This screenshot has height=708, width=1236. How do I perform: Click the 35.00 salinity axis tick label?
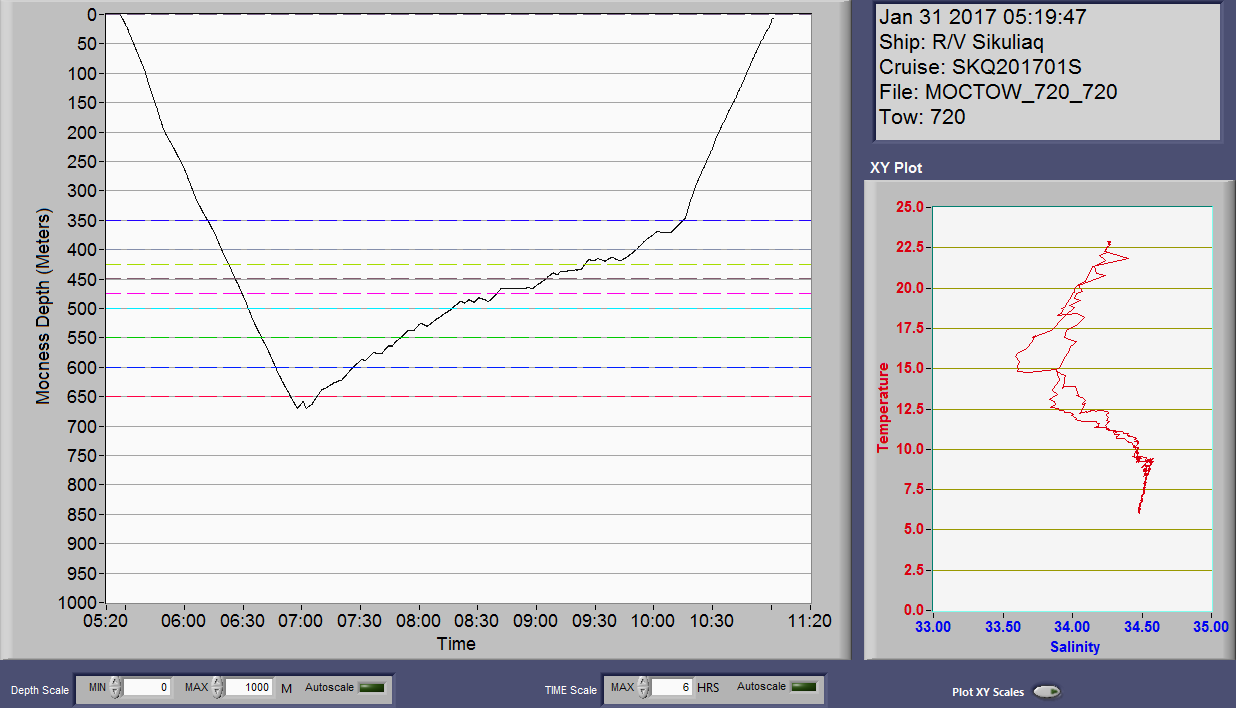tap(1211, 628)
